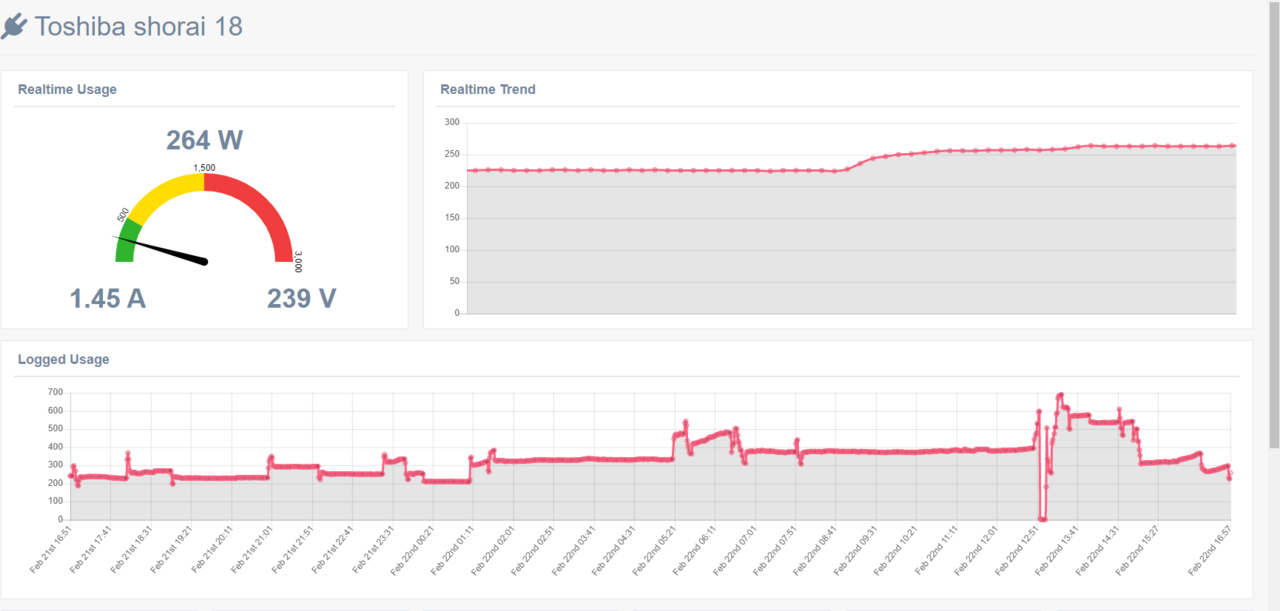This screenshot has height=611, width=1280.
Task: Click the first data point of Realtime Trend
Action: pyautogui.click(x=473, y=170)
